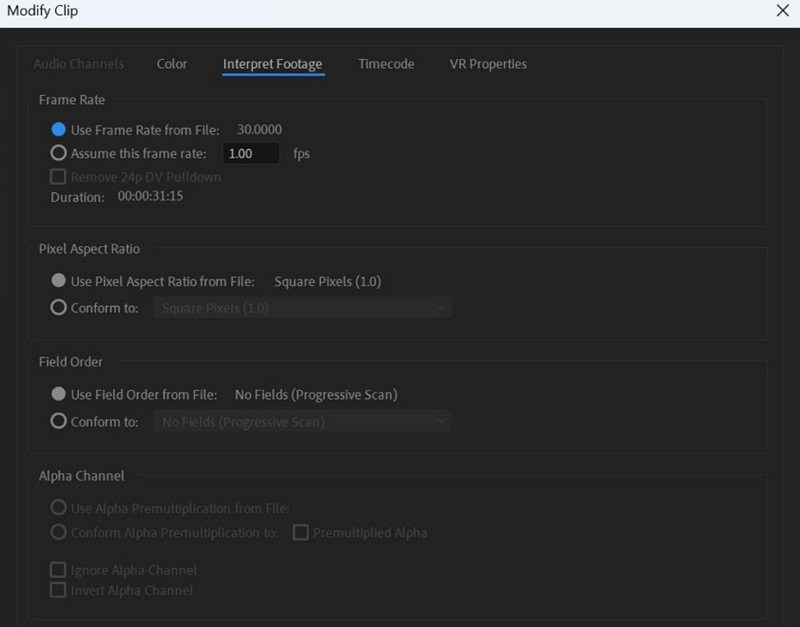Click the duration value 00:00:31:15
The width and height of the screenshot is (800, 627).
coord(150,196)
